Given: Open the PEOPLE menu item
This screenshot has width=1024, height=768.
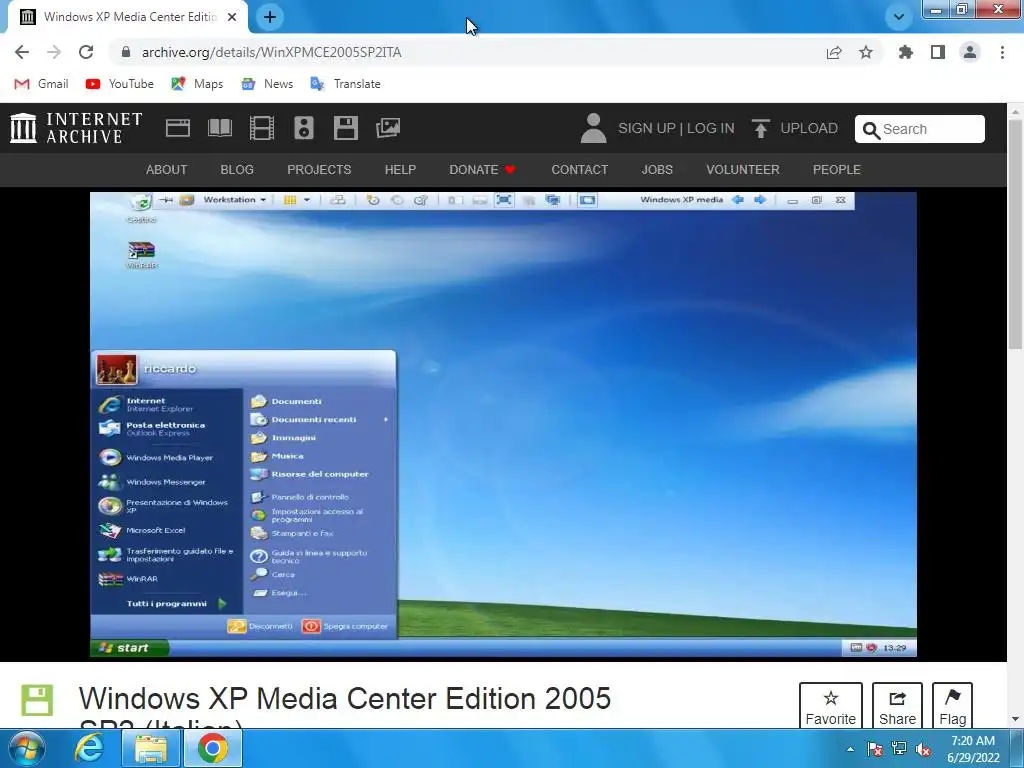Looking at the screenshot, I should pyautogui.click(x=837, y=170).
